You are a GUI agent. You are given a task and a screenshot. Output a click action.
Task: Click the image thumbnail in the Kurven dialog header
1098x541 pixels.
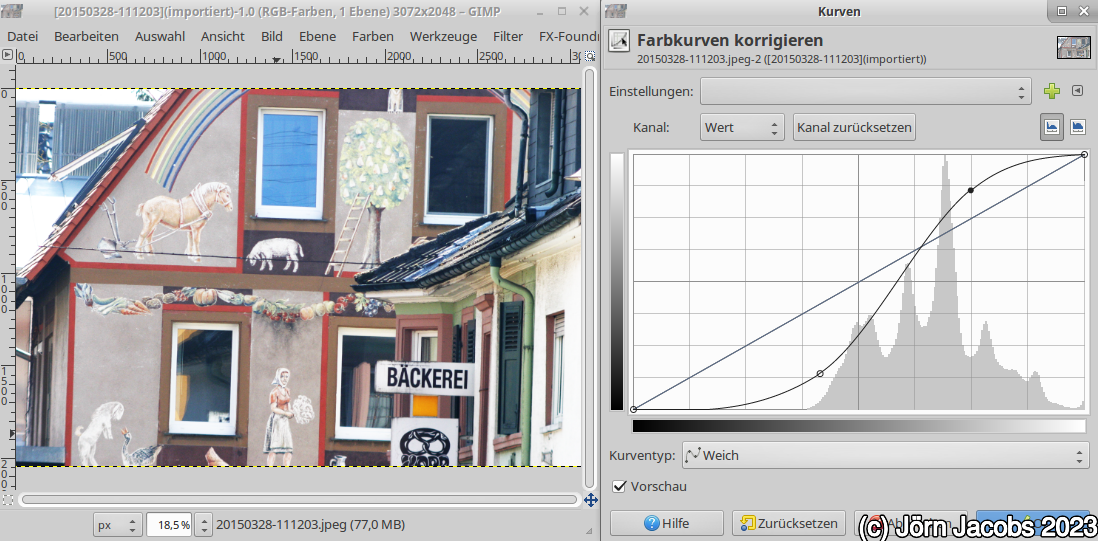[x=1072, y=47]
